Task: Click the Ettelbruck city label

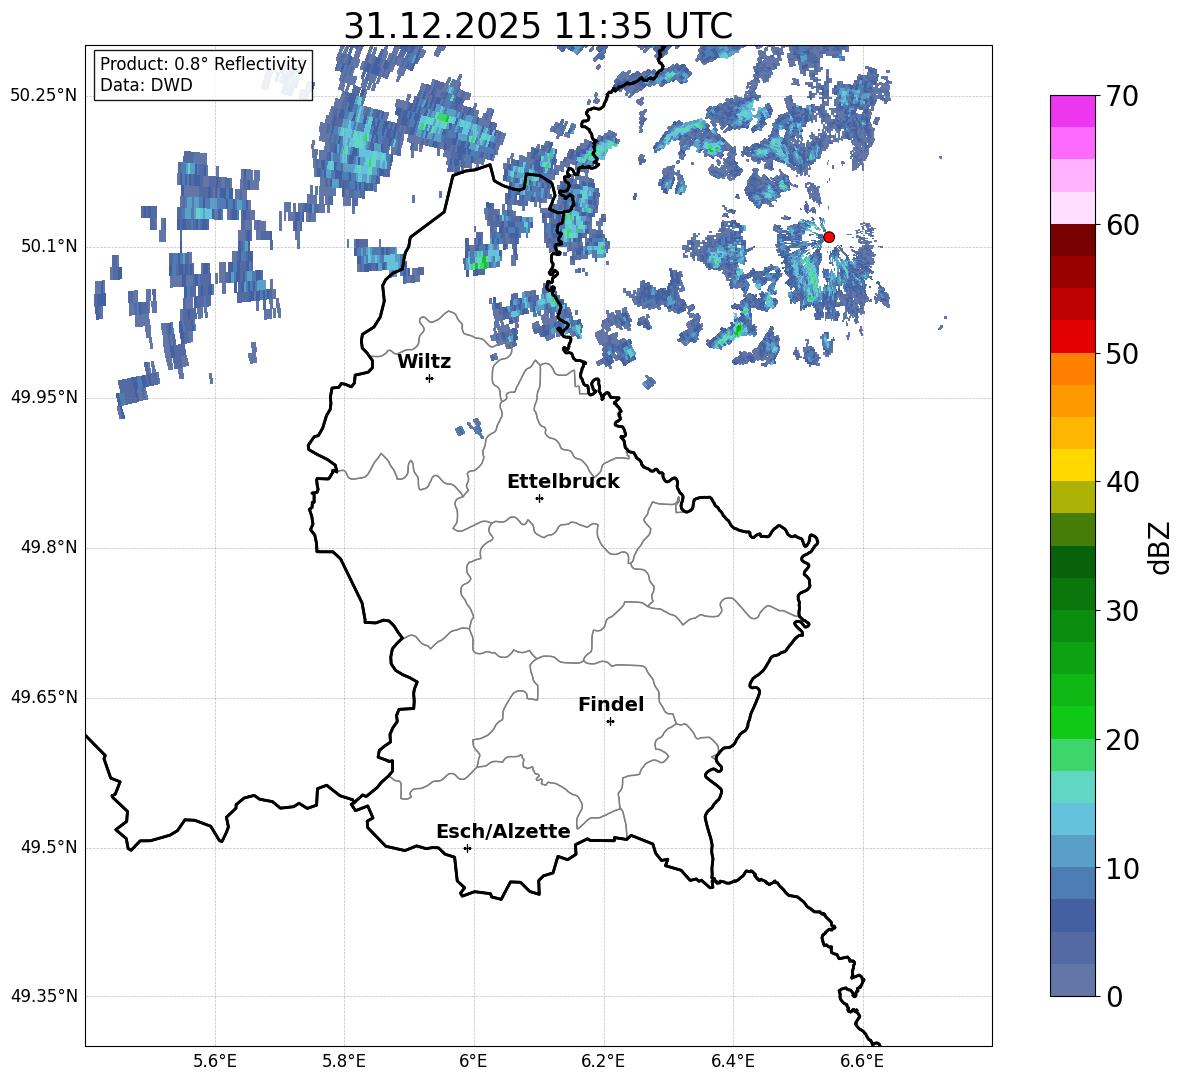Action: (x=563, y=481)
